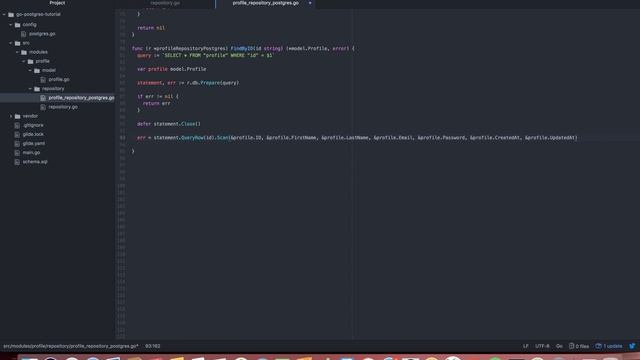640x360 pixels.
Task: Click the vendor folder icon
Action: click(x=18, y=116)
